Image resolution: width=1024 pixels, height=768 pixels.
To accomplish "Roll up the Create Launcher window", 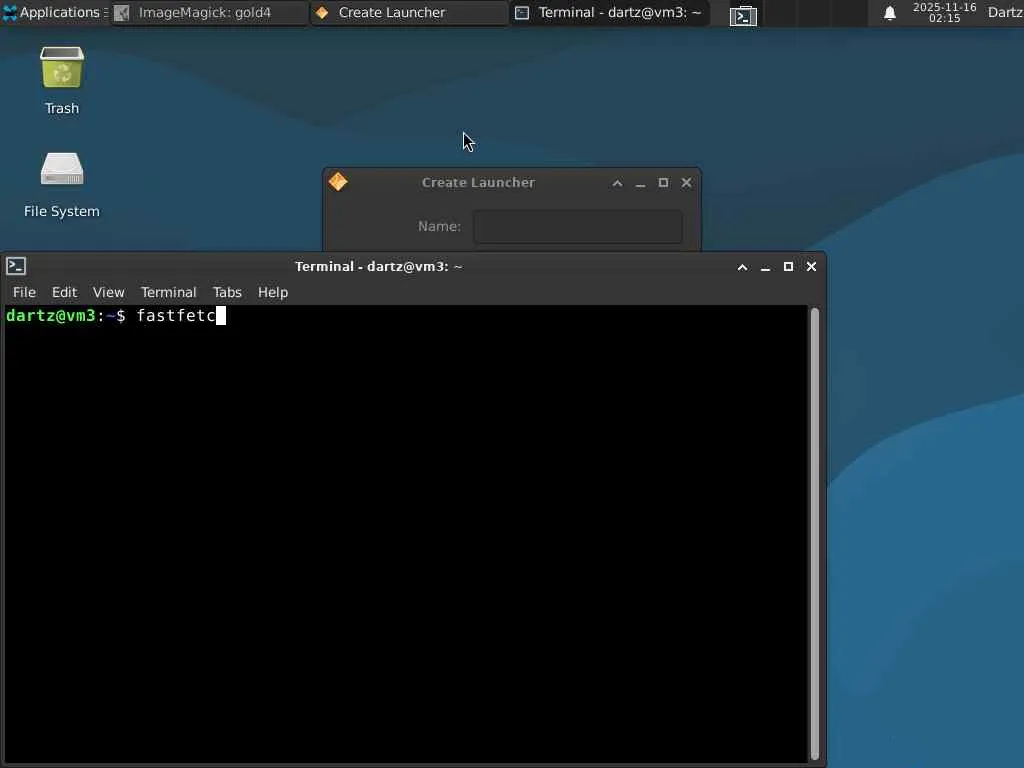I will pyautogui.click(x=617, y=183).
